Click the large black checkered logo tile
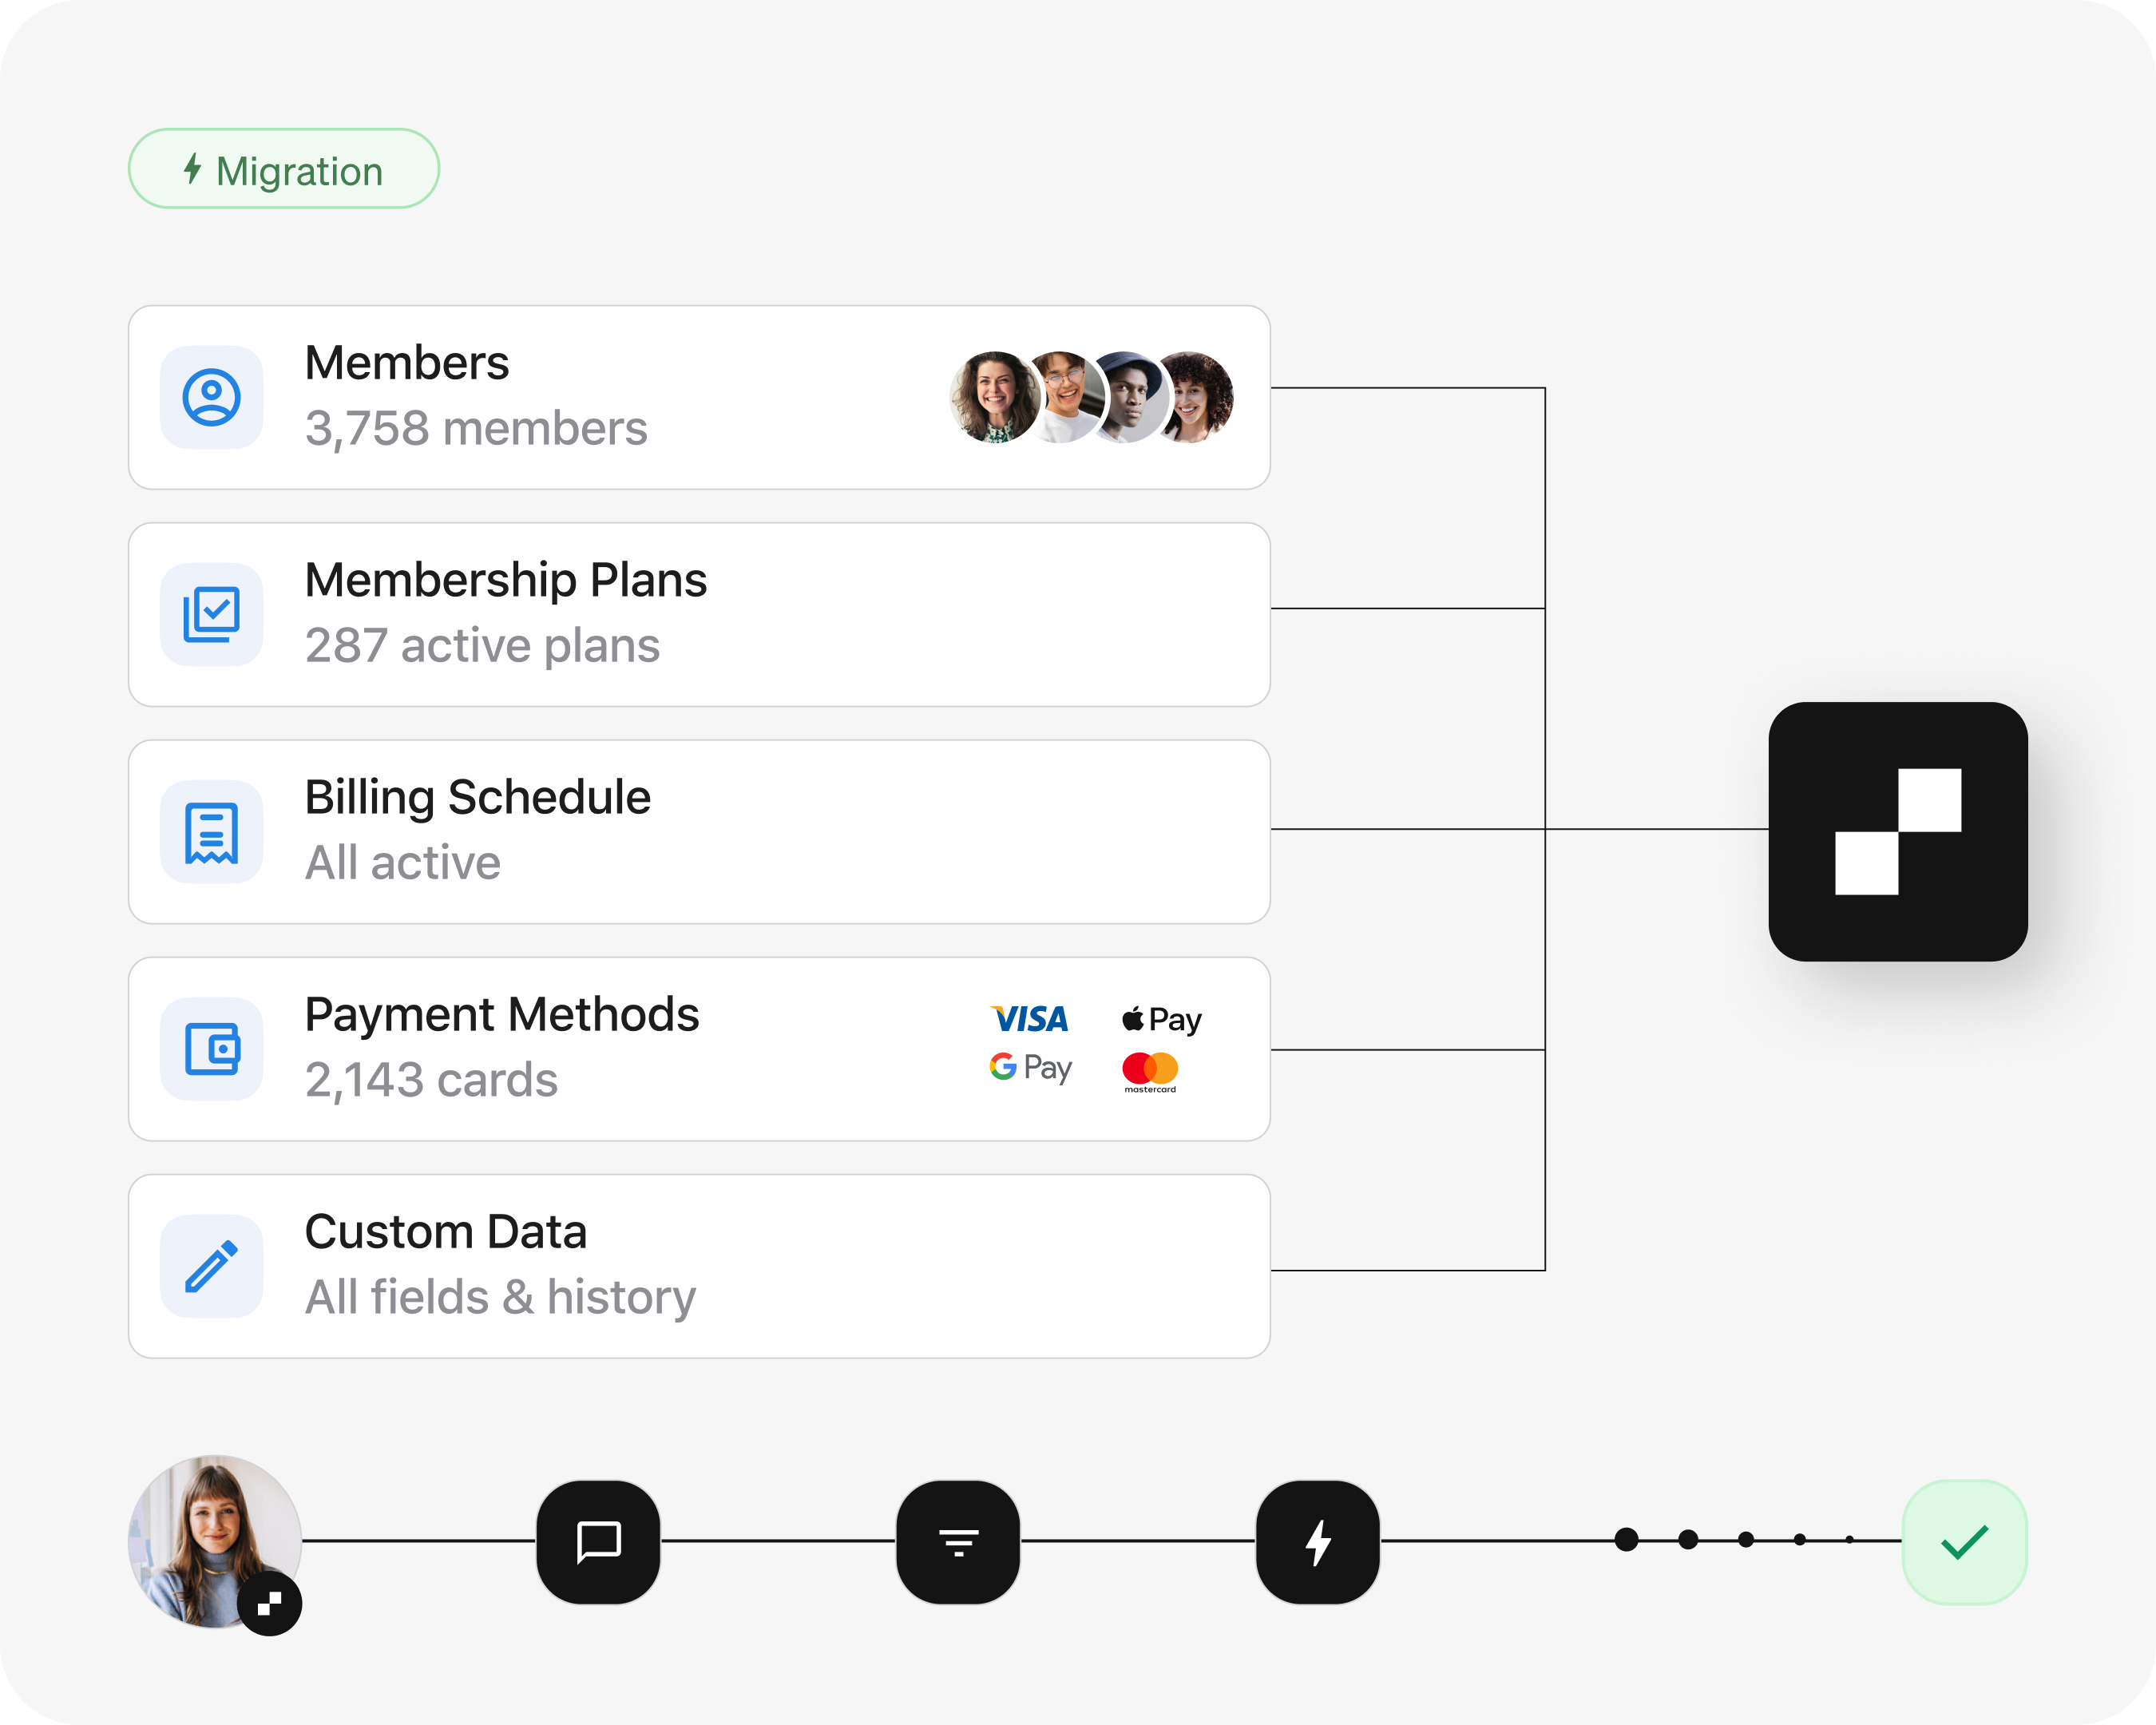2156x1725 pixels. point(1897,831)
